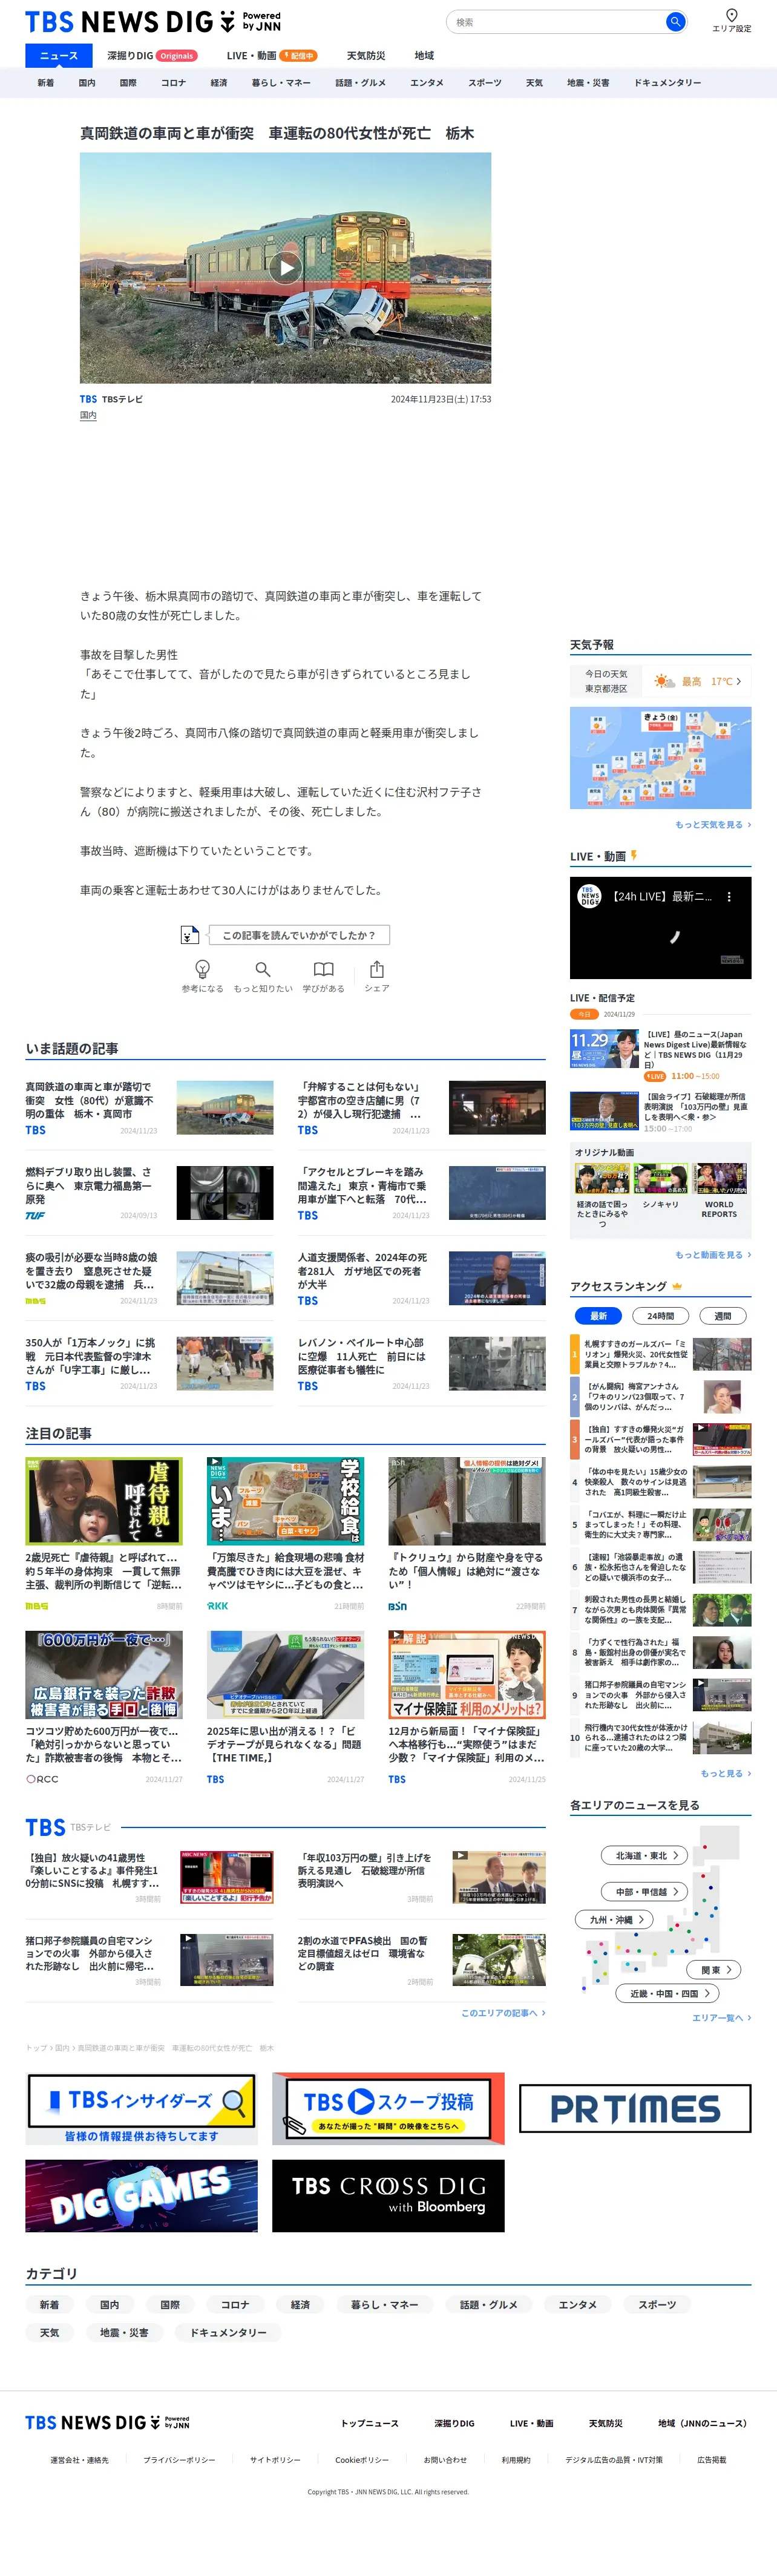This screenshot has height=2576, width=777.
Task: Switch to the 天気防災 tab
Action: tap(366, 56)
